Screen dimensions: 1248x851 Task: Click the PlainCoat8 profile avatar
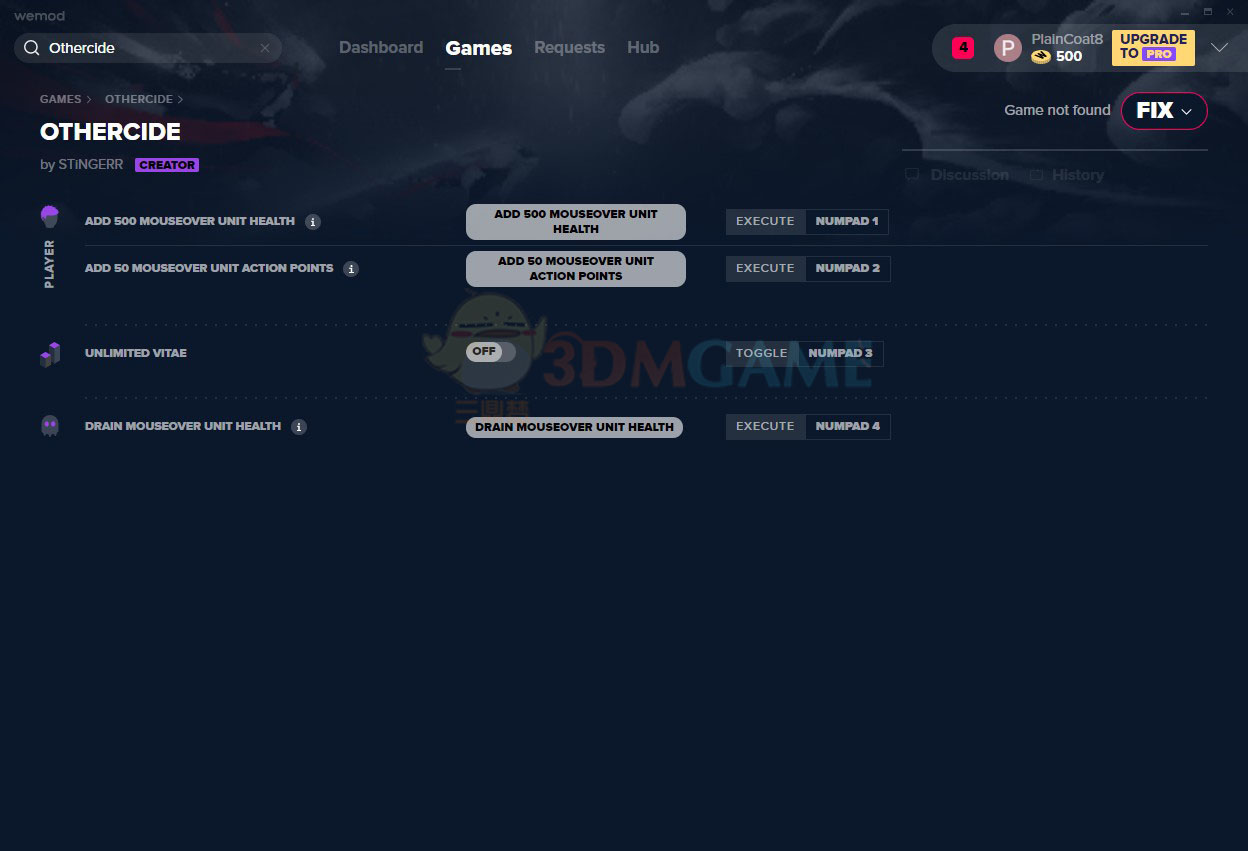(1007, 48)
